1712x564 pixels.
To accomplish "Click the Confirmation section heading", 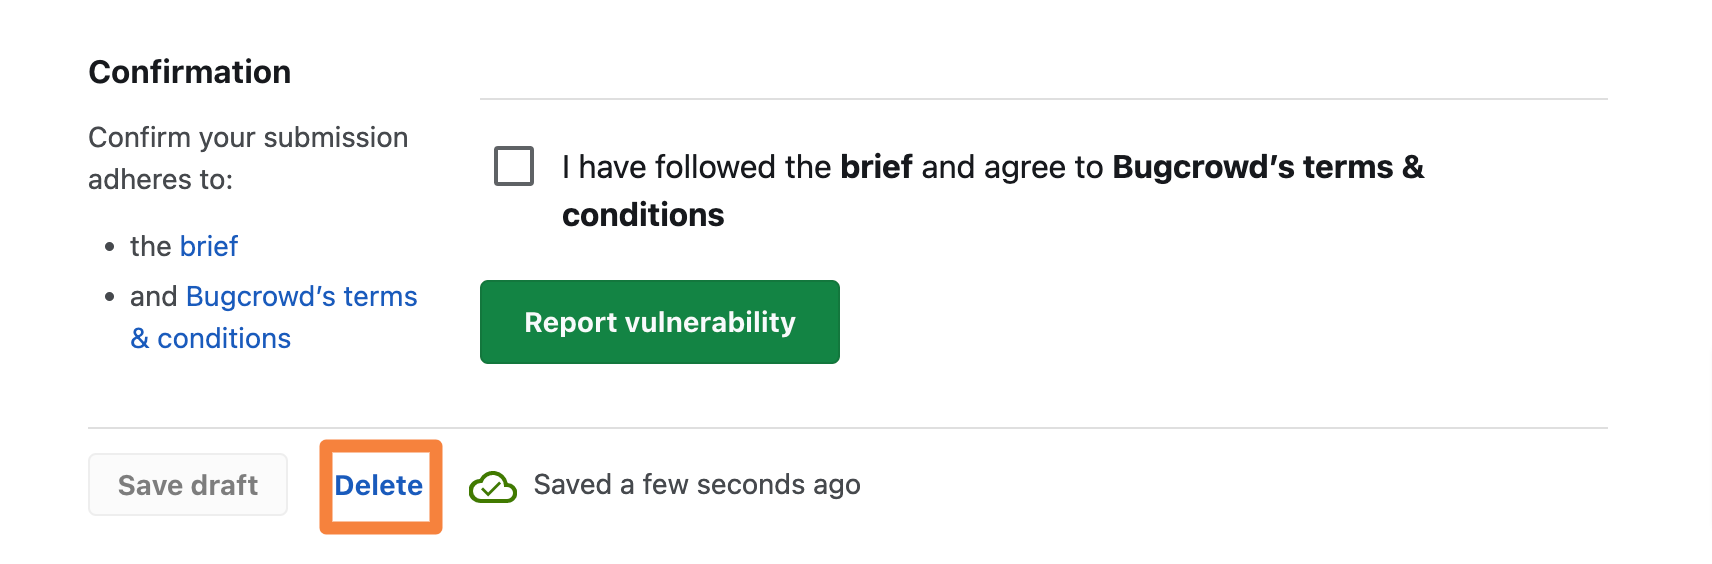I will 190,72.
